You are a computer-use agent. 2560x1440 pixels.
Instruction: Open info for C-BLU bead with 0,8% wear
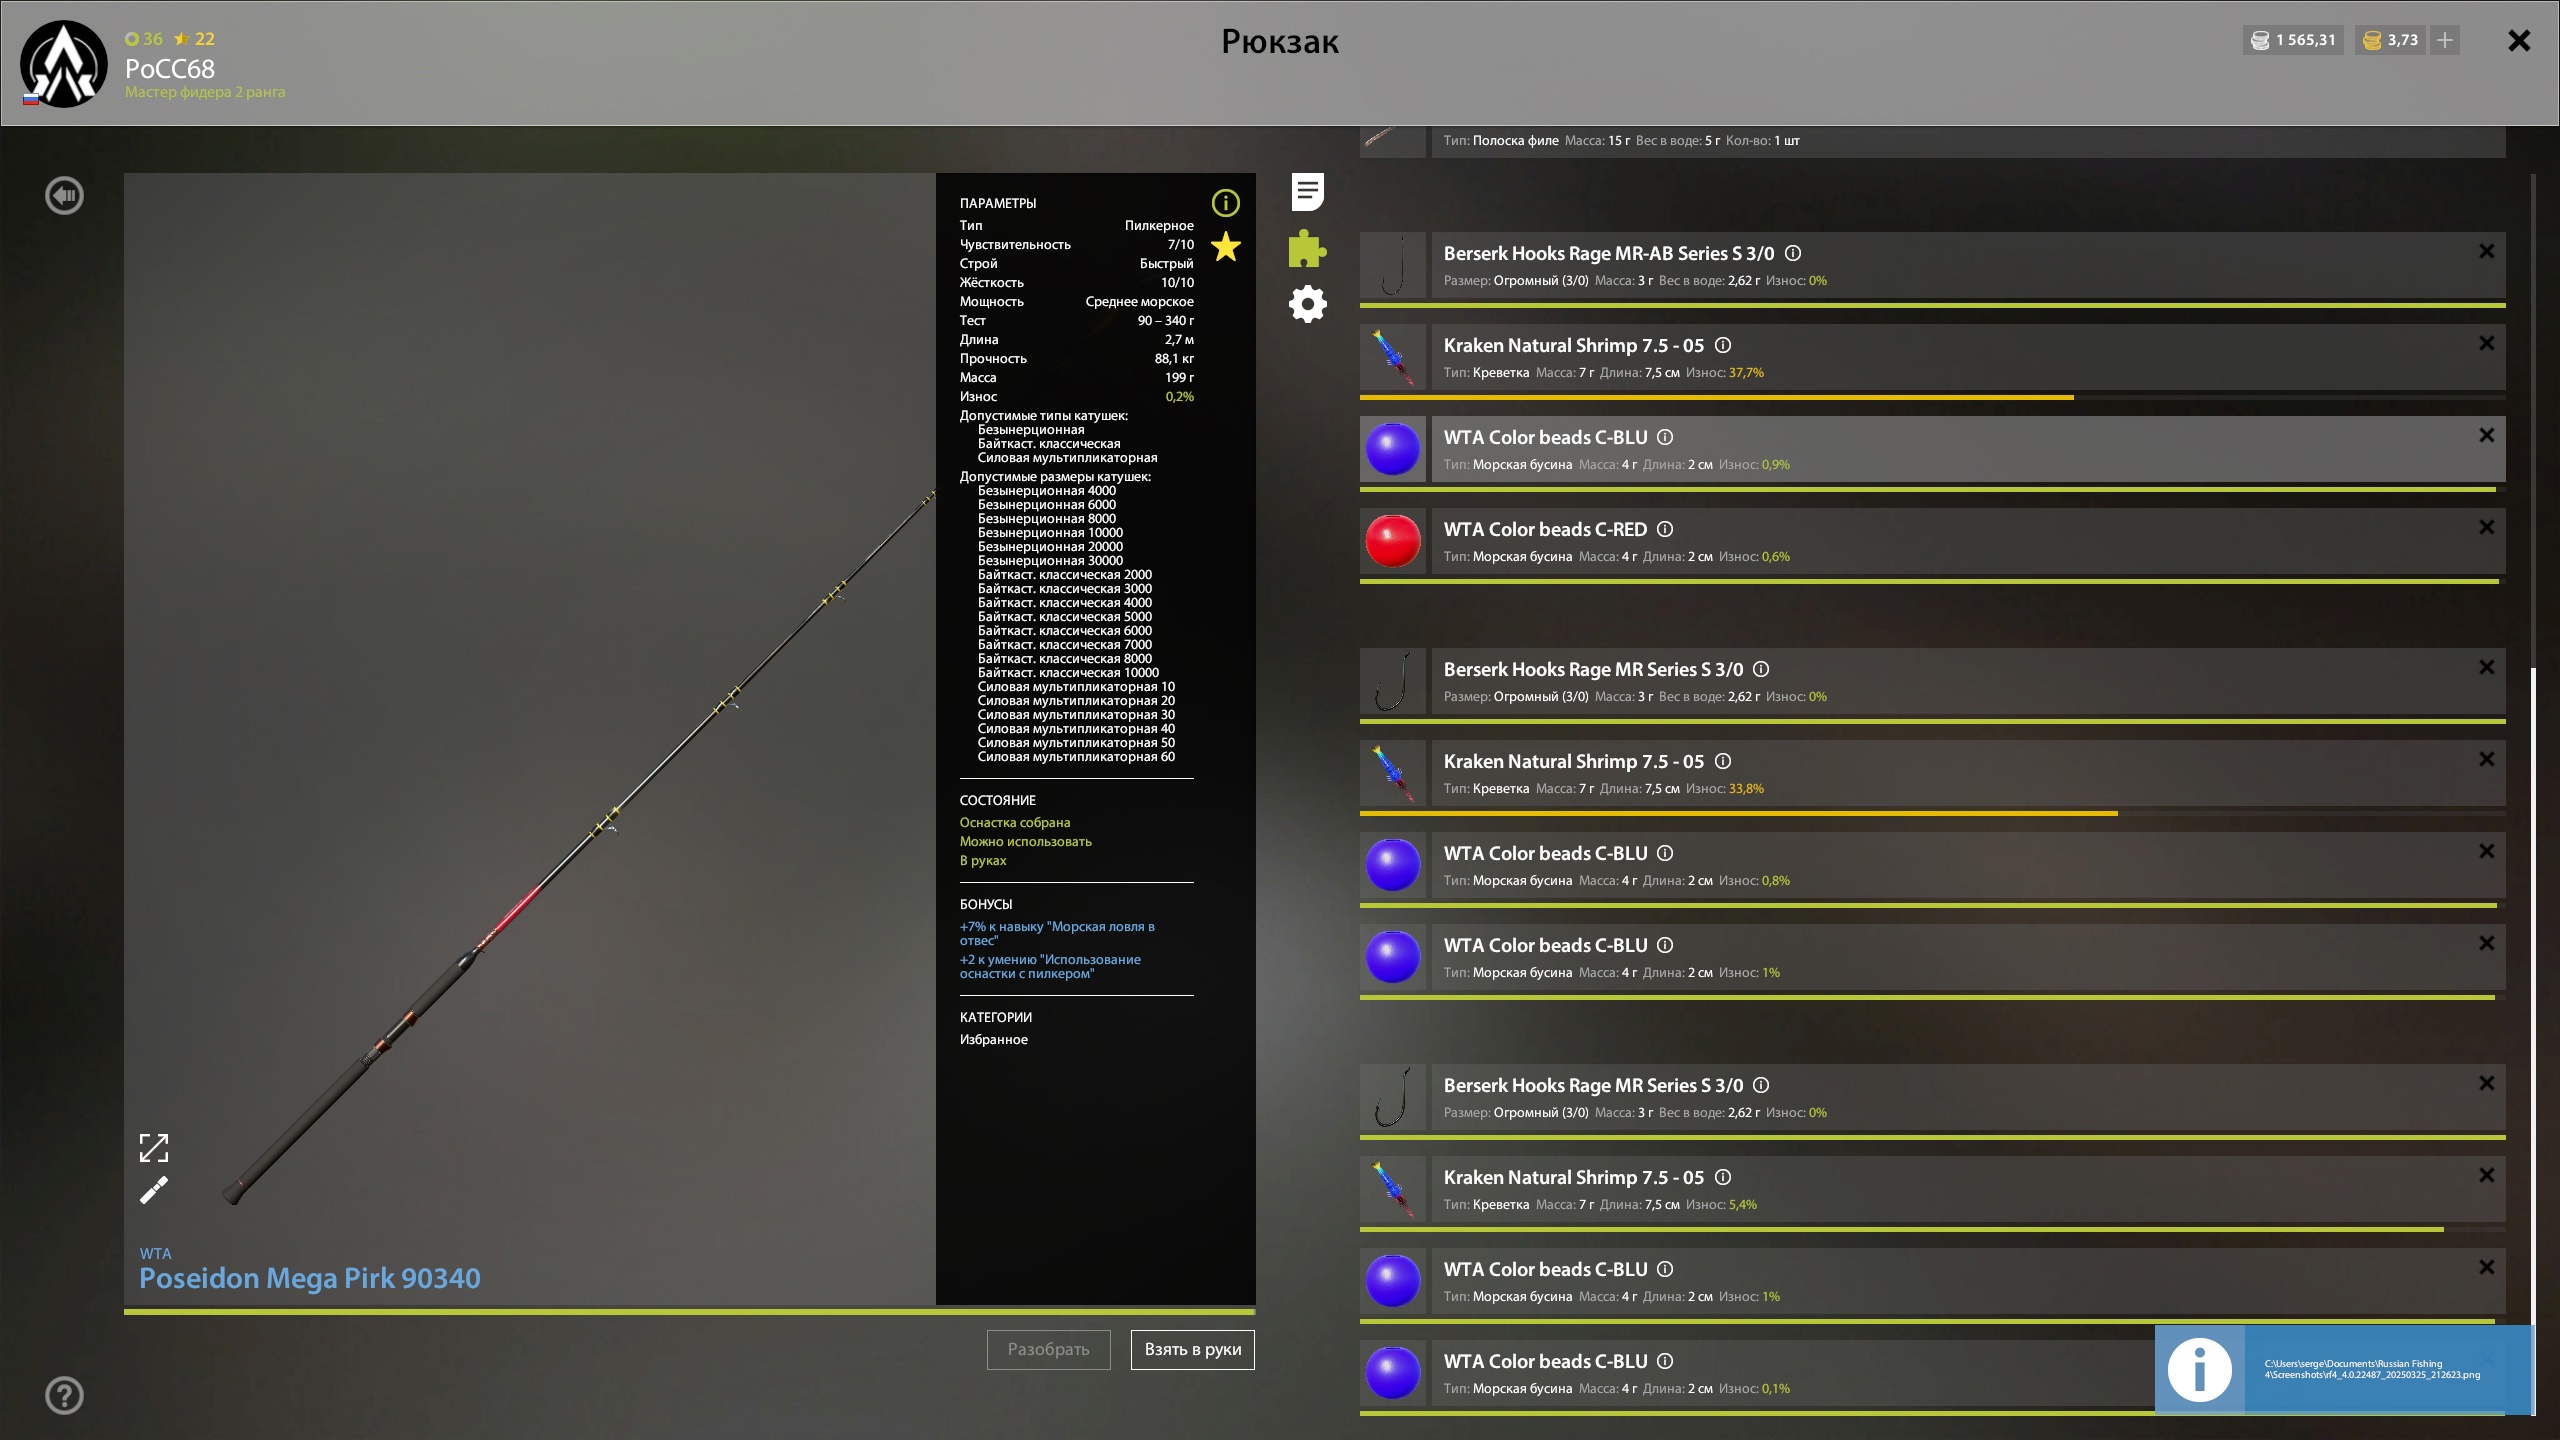(x=1665, y=854)
